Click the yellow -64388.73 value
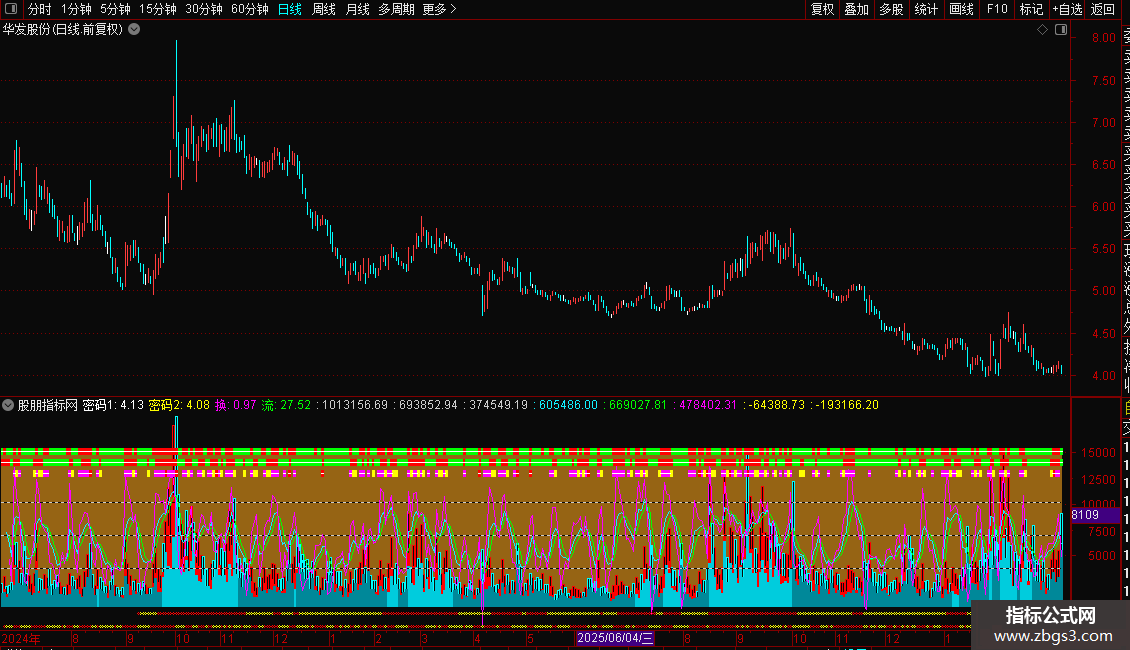This screenshot has height=650, width=1130. (x=777, y=405)
